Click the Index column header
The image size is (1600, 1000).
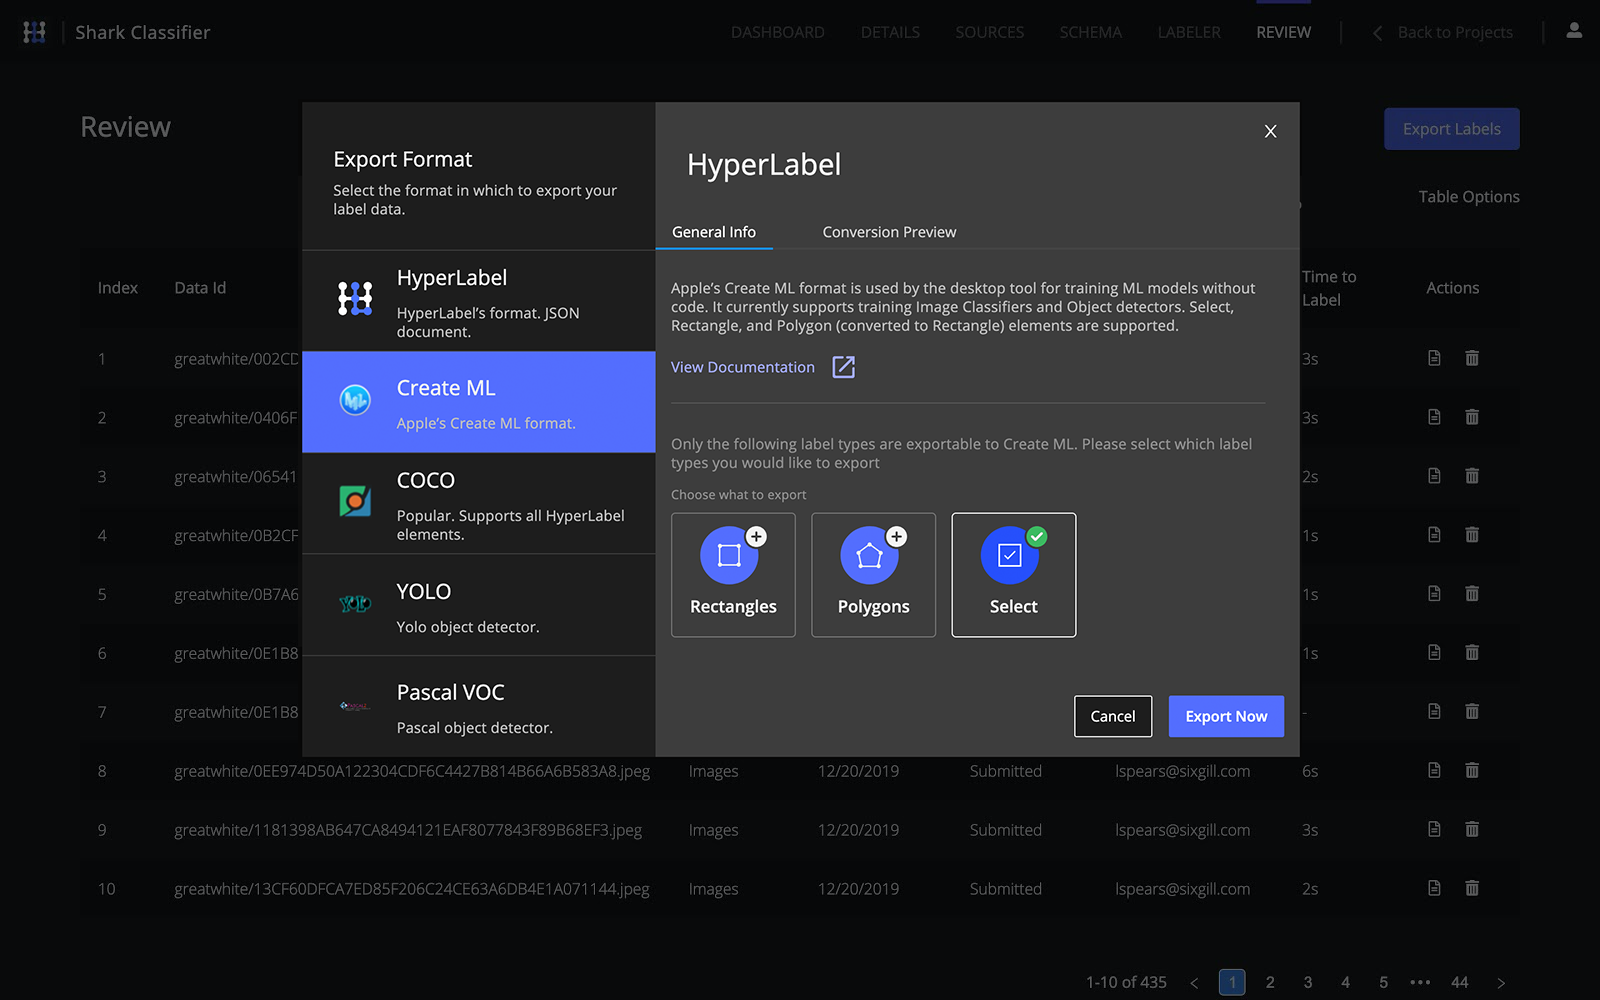[x=118, y=288]
